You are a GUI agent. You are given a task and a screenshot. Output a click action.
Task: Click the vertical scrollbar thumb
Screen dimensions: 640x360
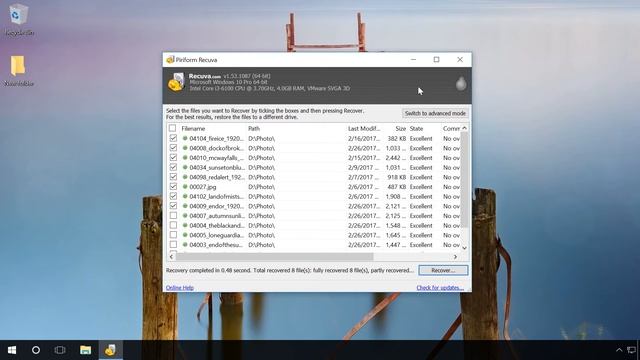(464, 179)
